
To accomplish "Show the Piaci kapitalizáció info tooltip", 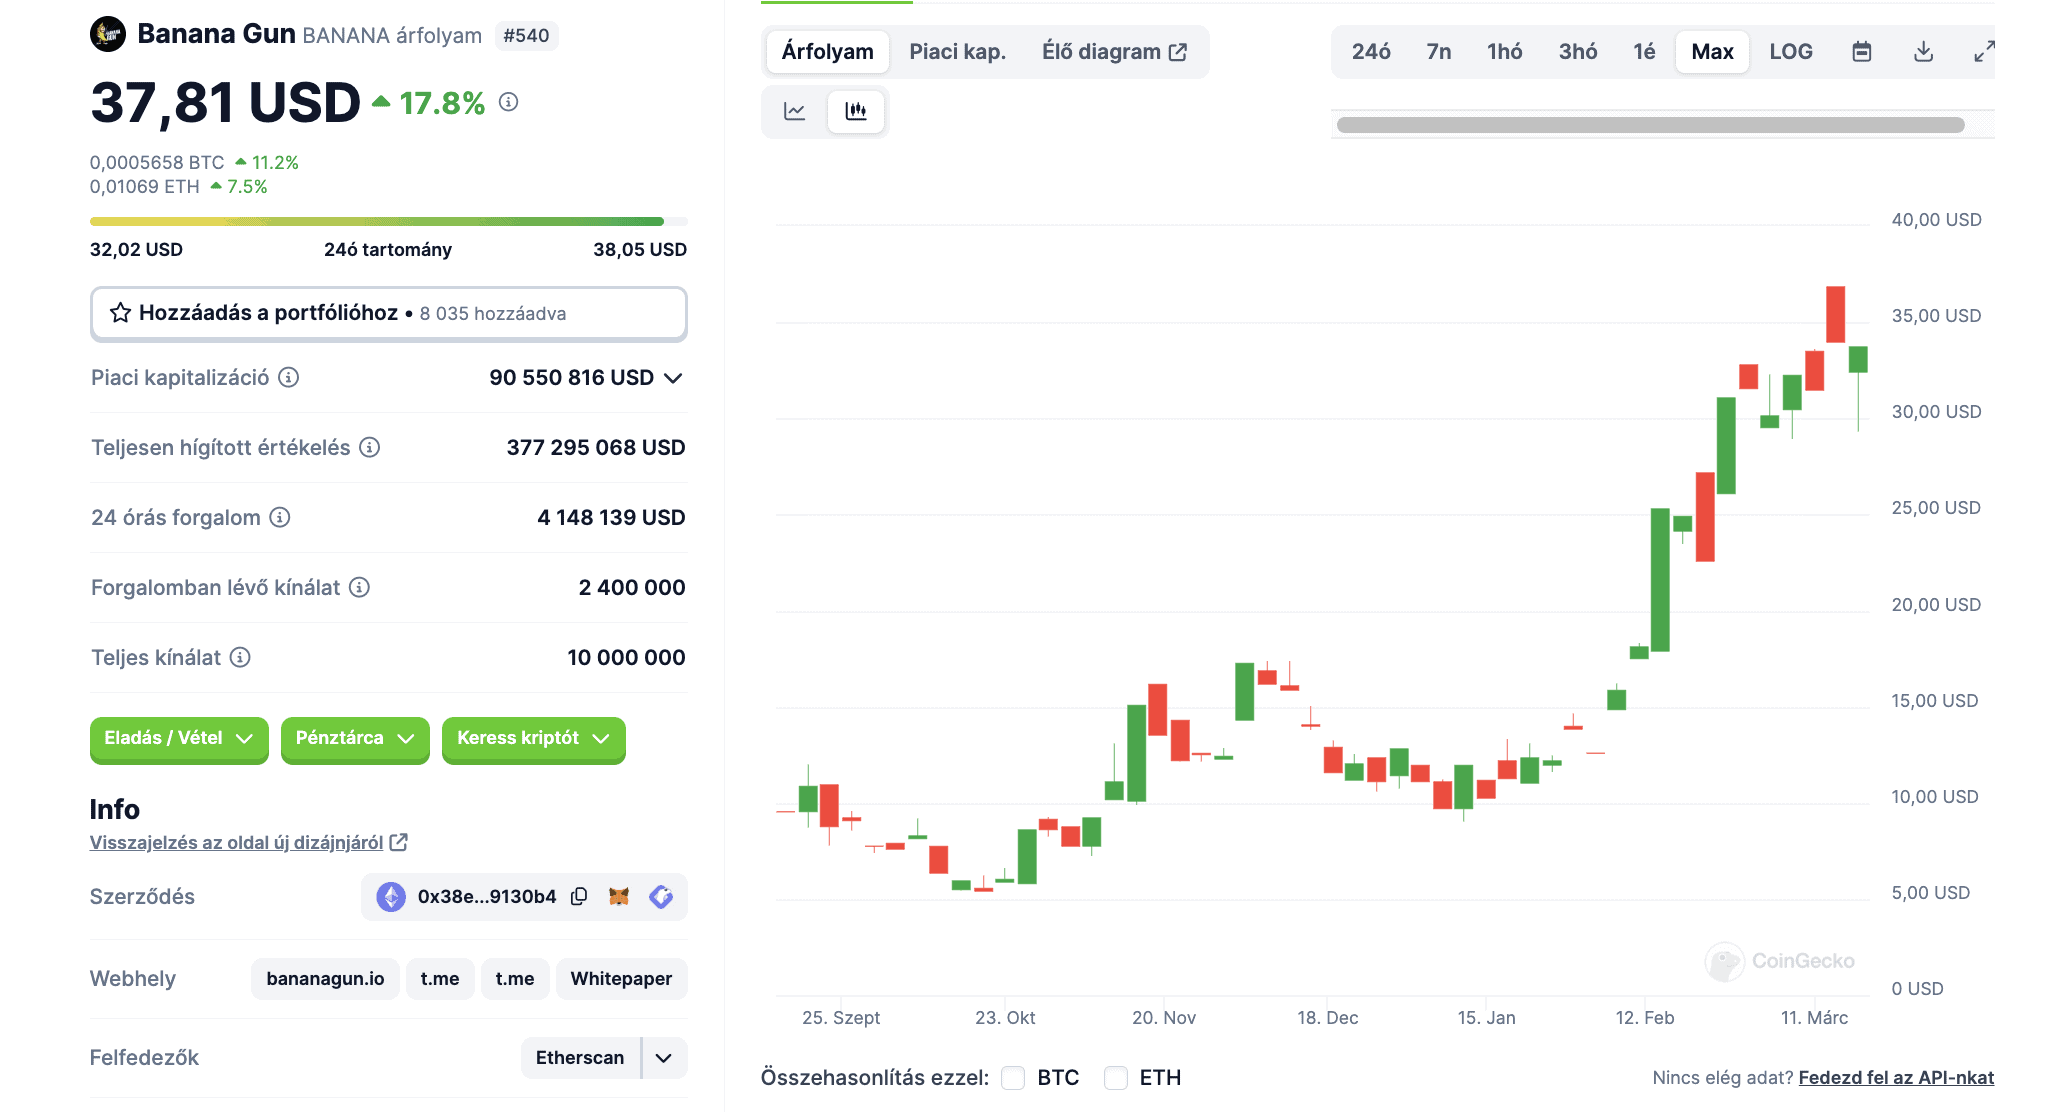I will pos(289,377).
